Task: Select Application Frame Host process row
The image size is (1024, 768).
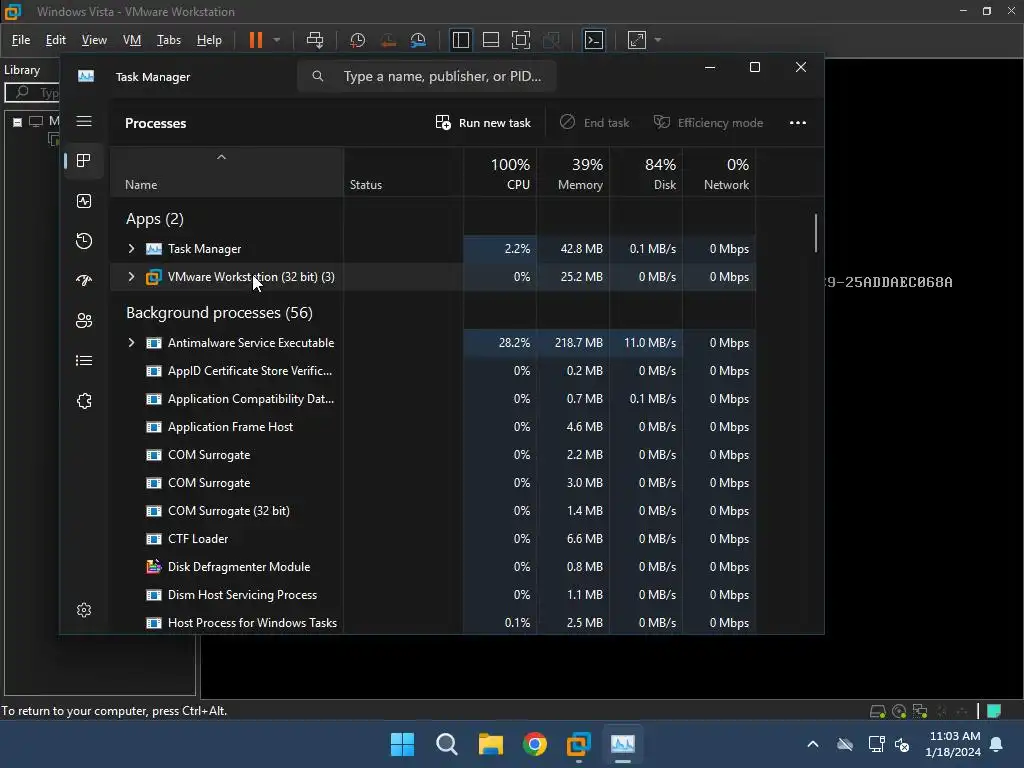Action: [433, 427]
